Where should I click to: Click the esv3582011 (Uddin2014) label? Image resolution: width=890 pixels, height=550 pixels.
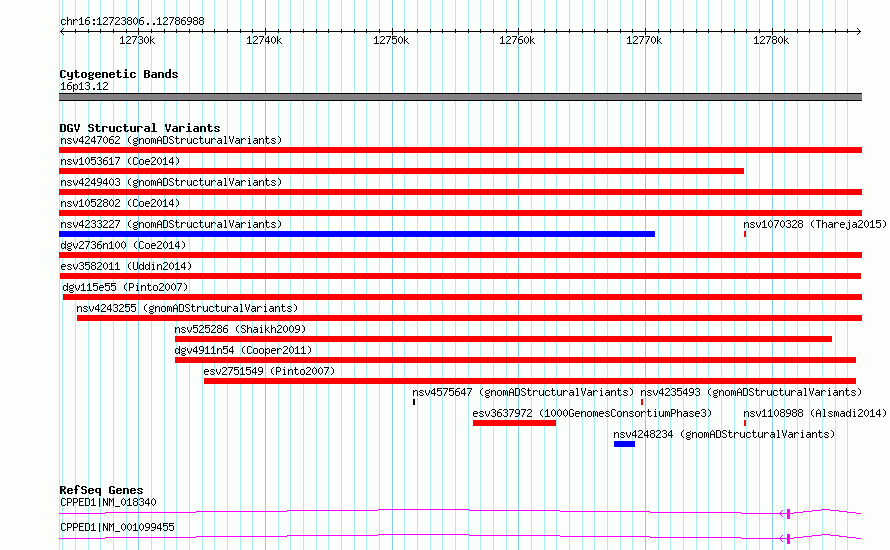tap(126, 266)
